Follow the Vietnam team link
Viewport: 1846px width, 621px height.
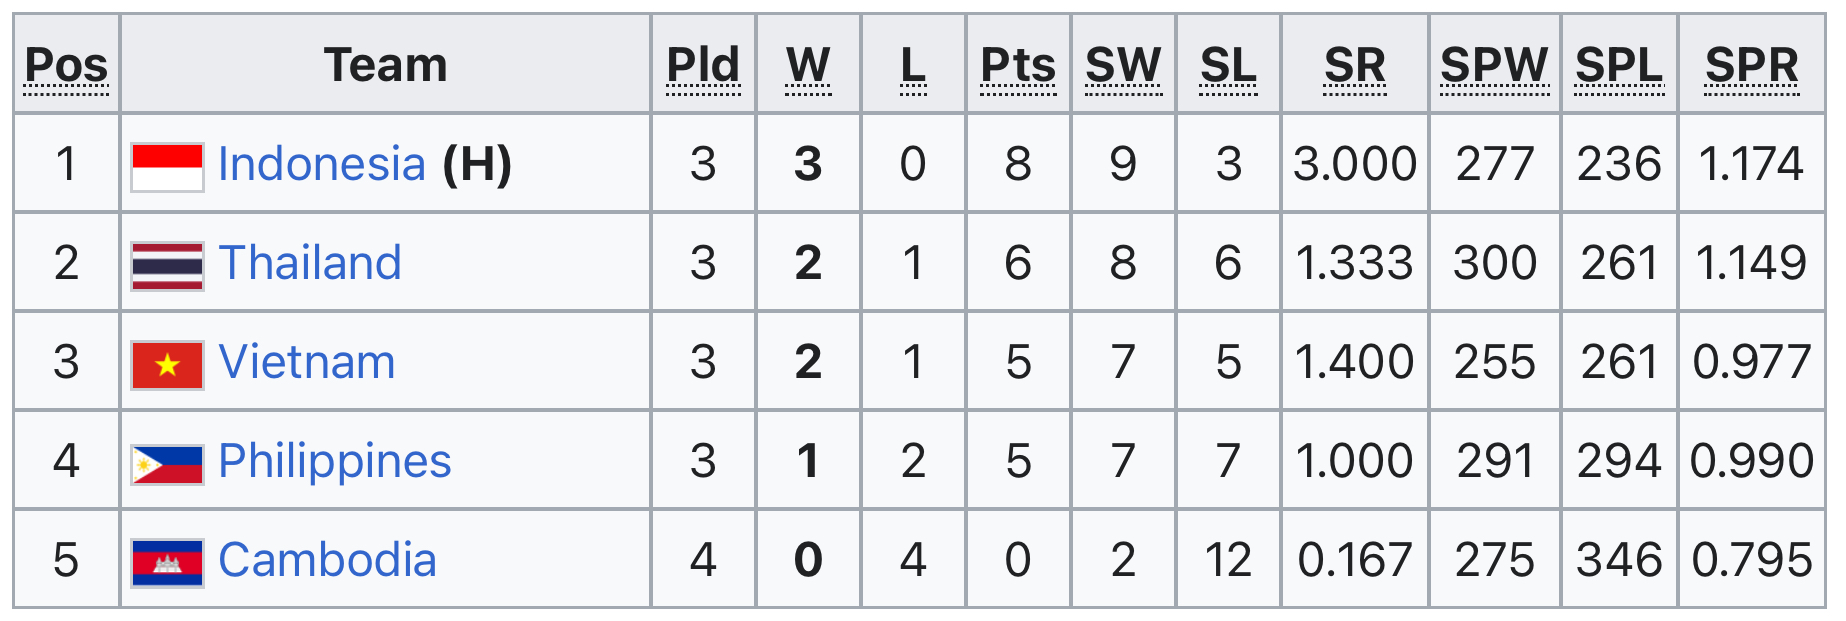(x=307, y=362)
